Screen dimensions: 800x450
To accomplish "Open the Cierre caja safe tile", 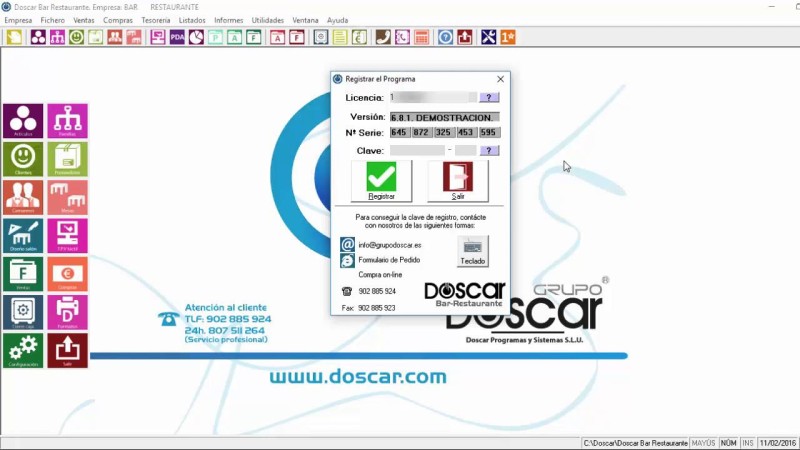I will pos(23,312).
